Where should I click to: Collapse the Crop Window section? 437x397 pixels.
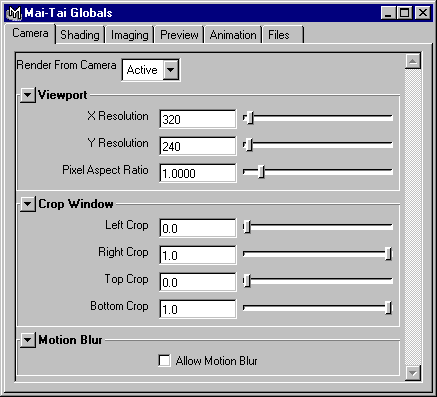28,204
